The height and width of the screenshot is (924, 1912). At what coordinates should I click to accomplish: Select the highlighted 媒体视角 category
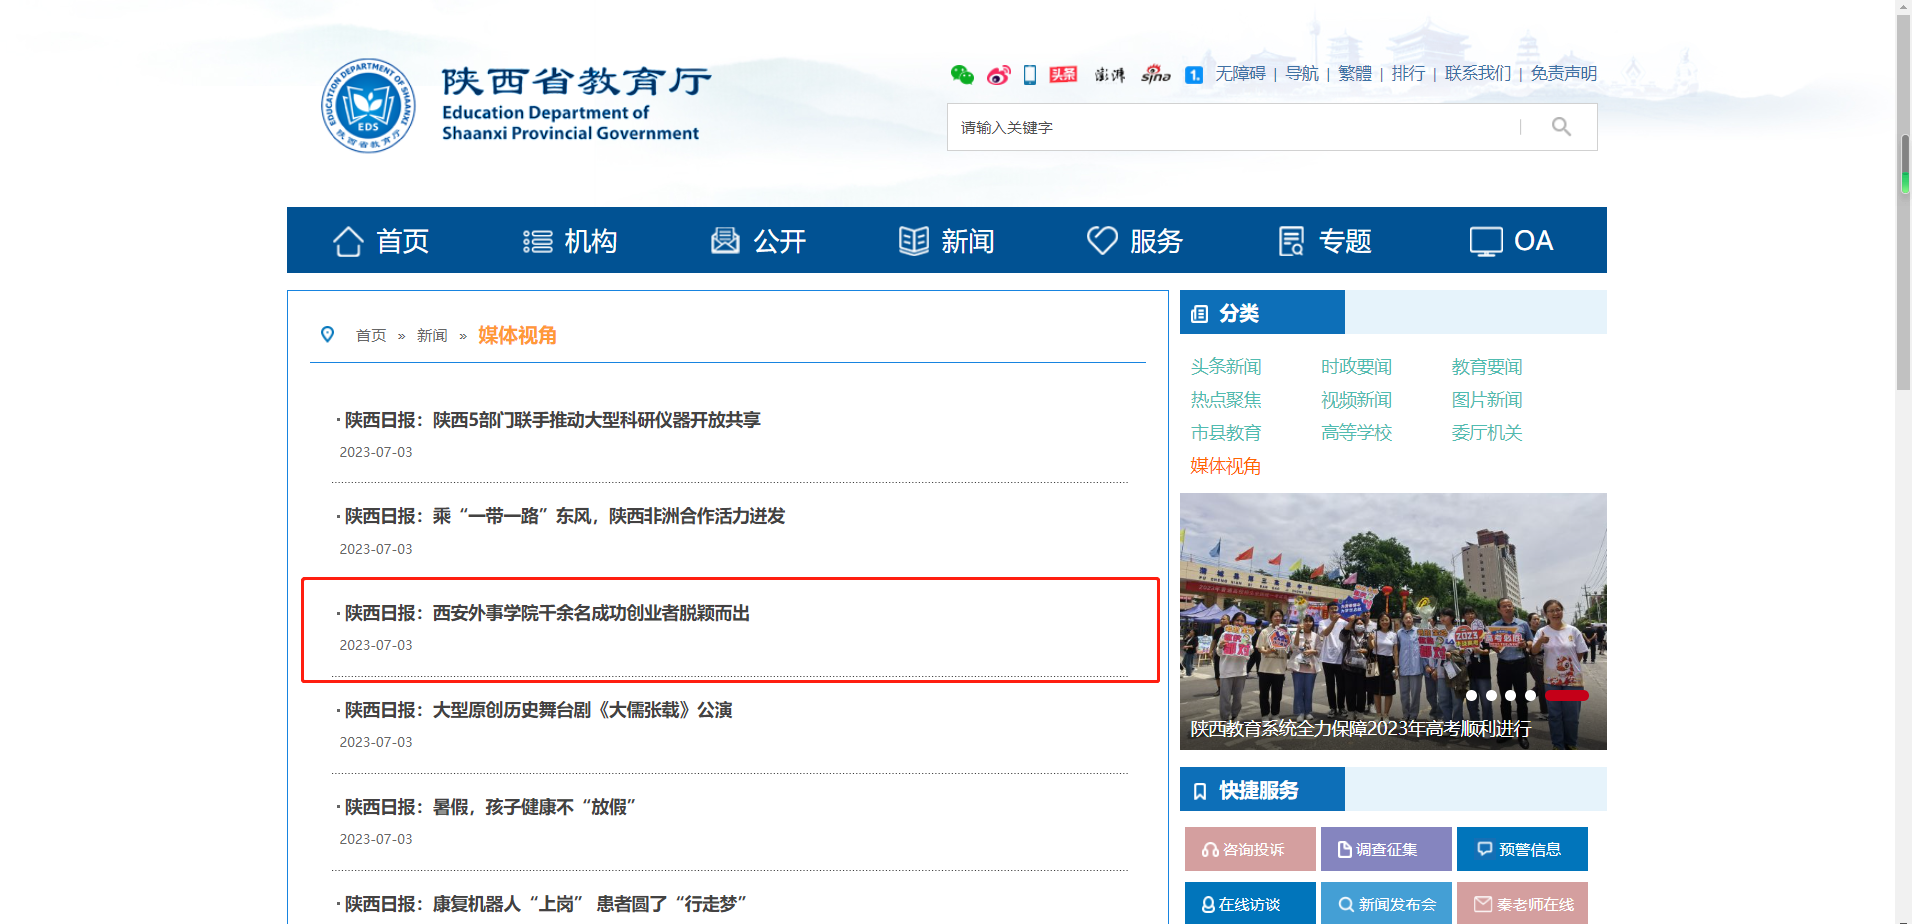point(1226,466)
